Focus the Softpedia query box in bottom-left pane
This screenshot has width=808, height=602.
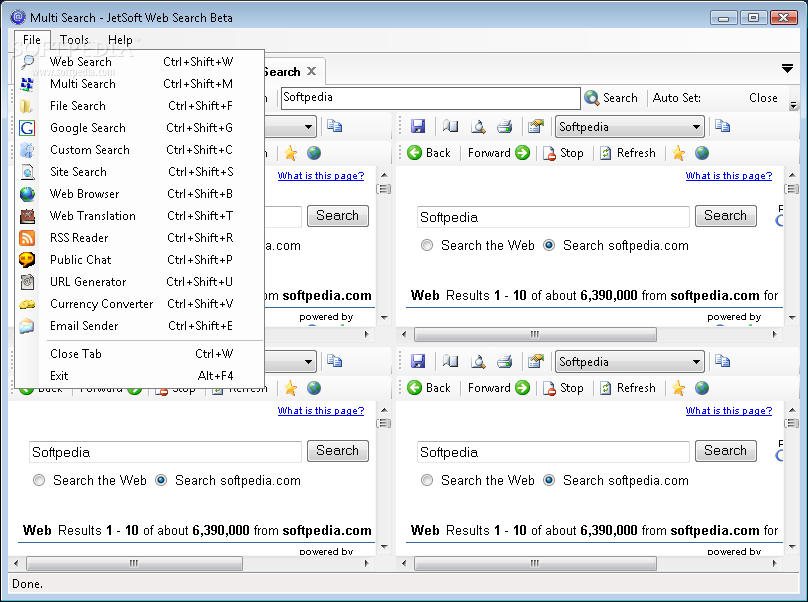(165, 452)
